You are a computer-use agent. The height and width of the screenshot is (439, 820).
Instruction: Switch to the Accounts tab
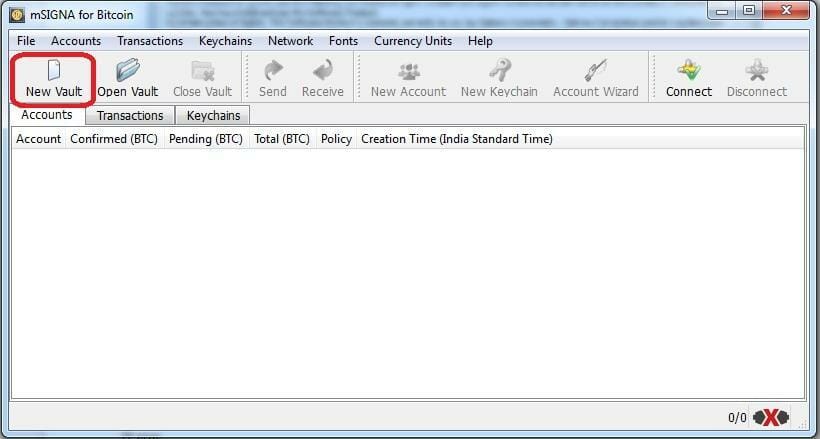tap(47, 115)
